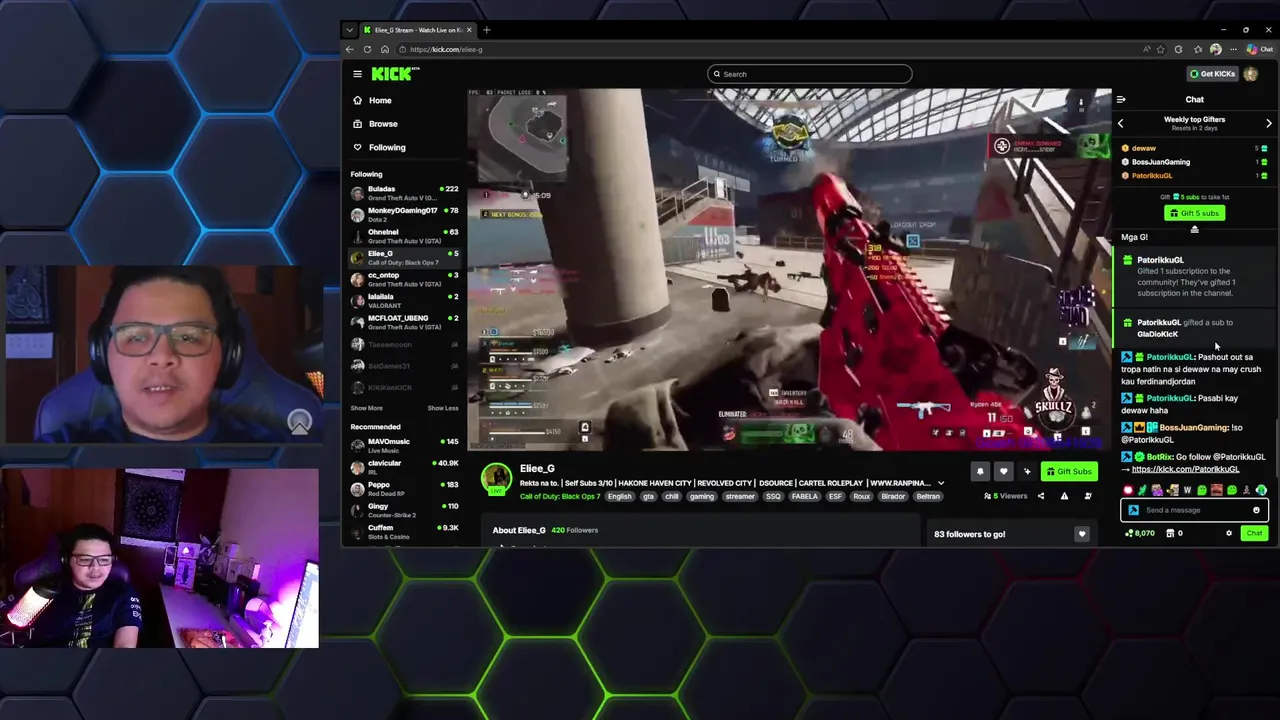The width and height of the screenshot is (1280, 720).
Task: Open a new browser tab
Action: 487,30
